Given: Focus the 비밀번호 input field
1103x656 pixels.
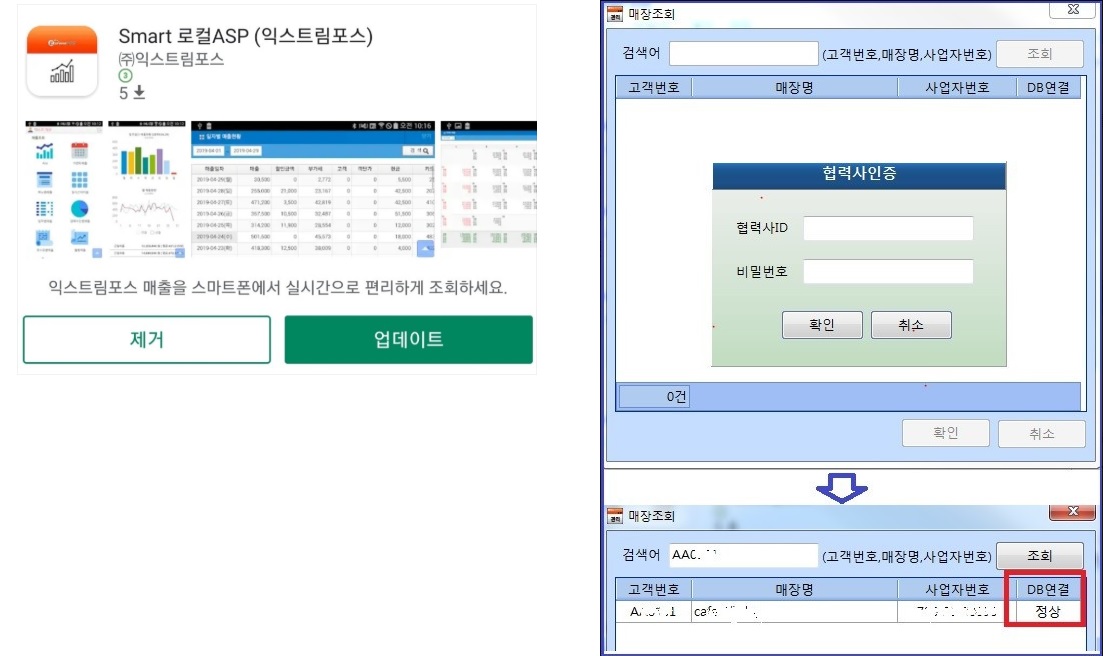Looking at the screenshot, I should pos(887,272).
